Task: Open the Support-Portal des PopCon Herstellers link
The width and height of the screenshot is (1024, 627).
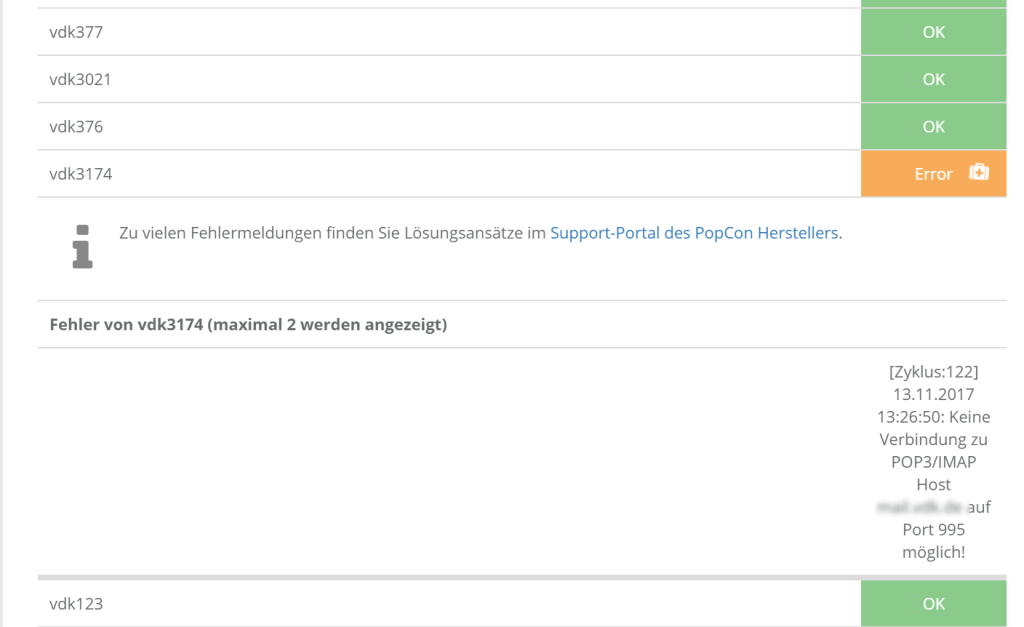Action: 695,233
